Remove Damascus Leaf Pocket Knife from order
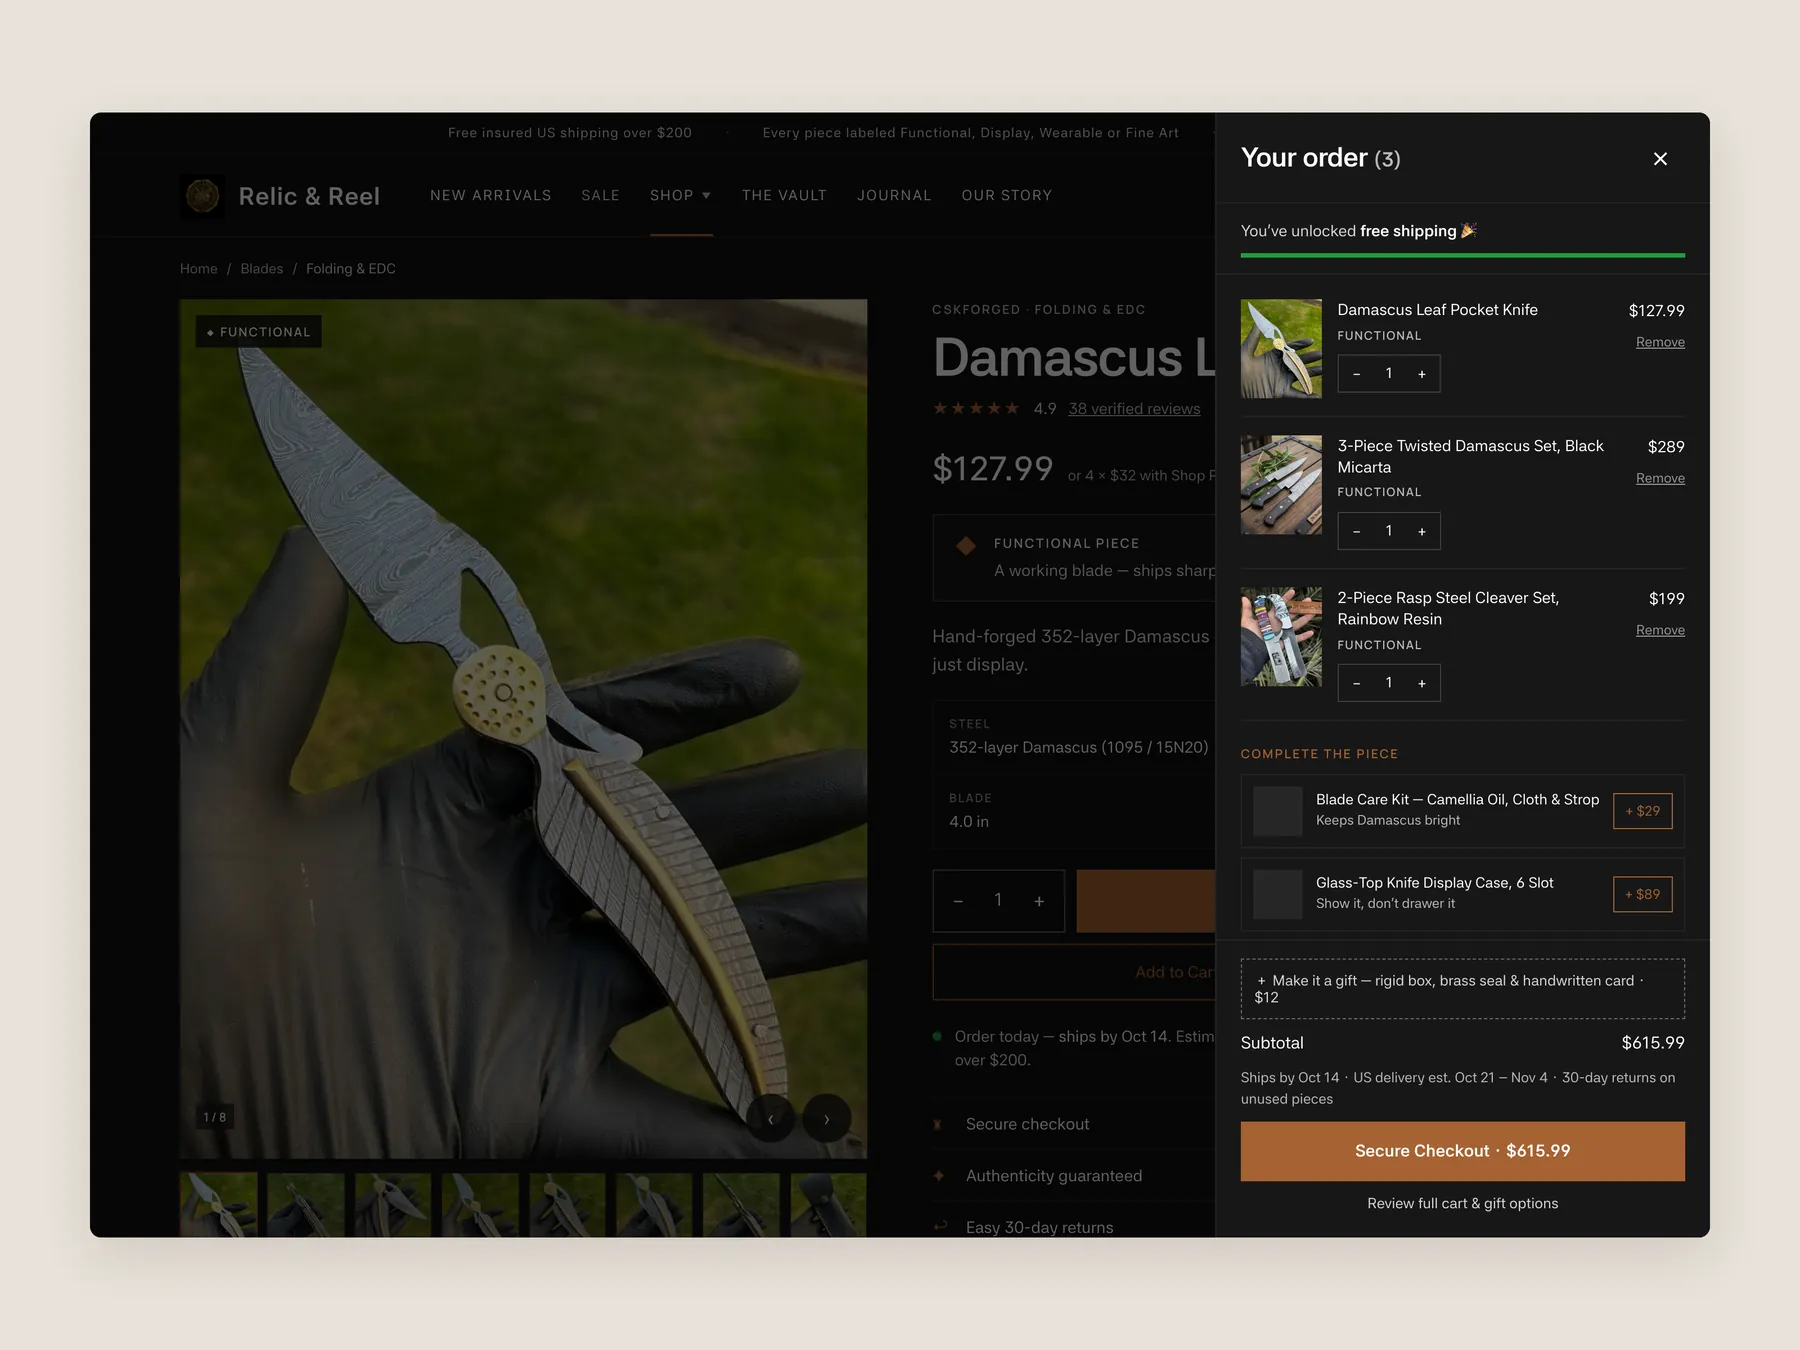1800x1350 pixels. [1660, 342]
